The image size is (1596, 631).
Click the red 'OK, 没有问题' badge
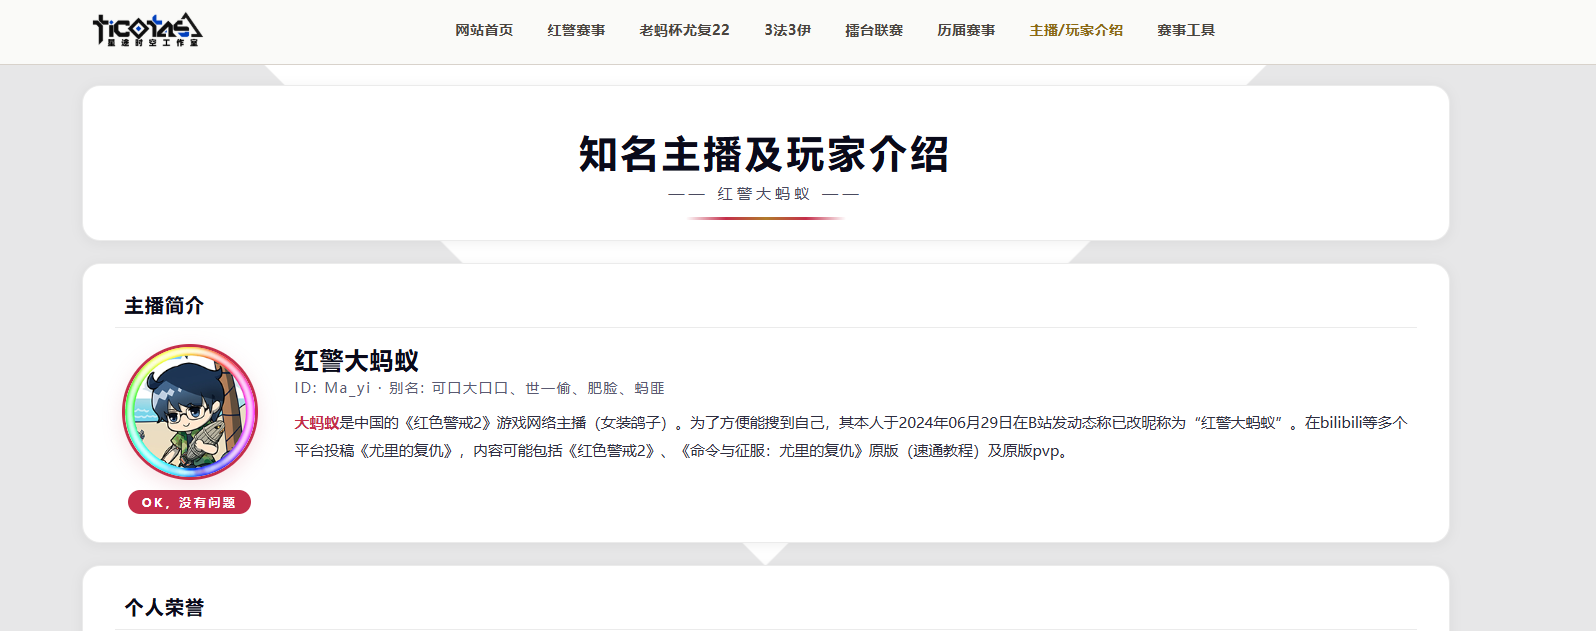point(189,502)
